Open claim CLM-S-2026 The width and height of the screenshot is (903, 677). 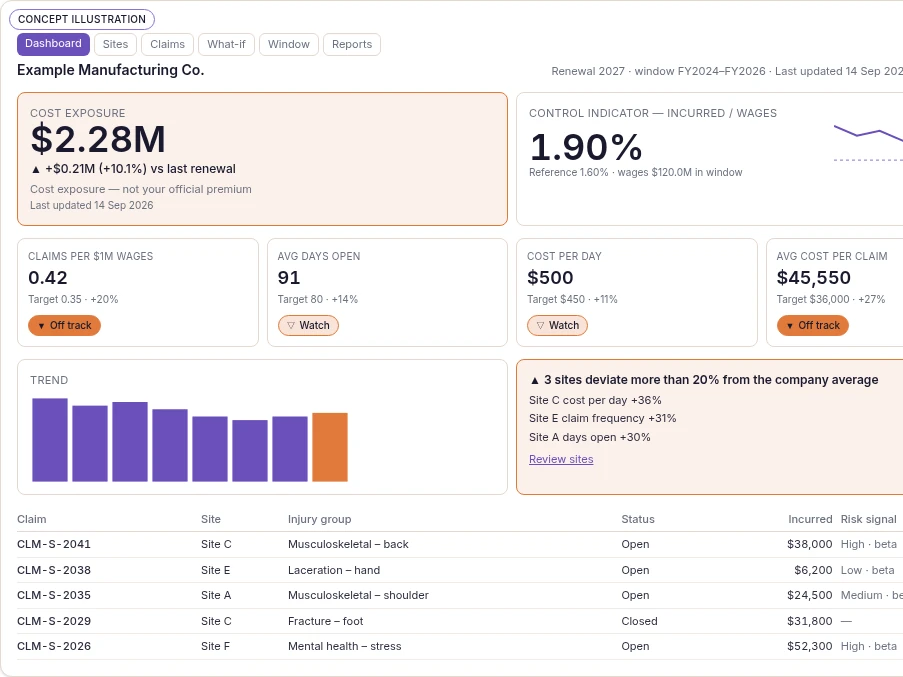pyautogui.click(x=54, y=646)
